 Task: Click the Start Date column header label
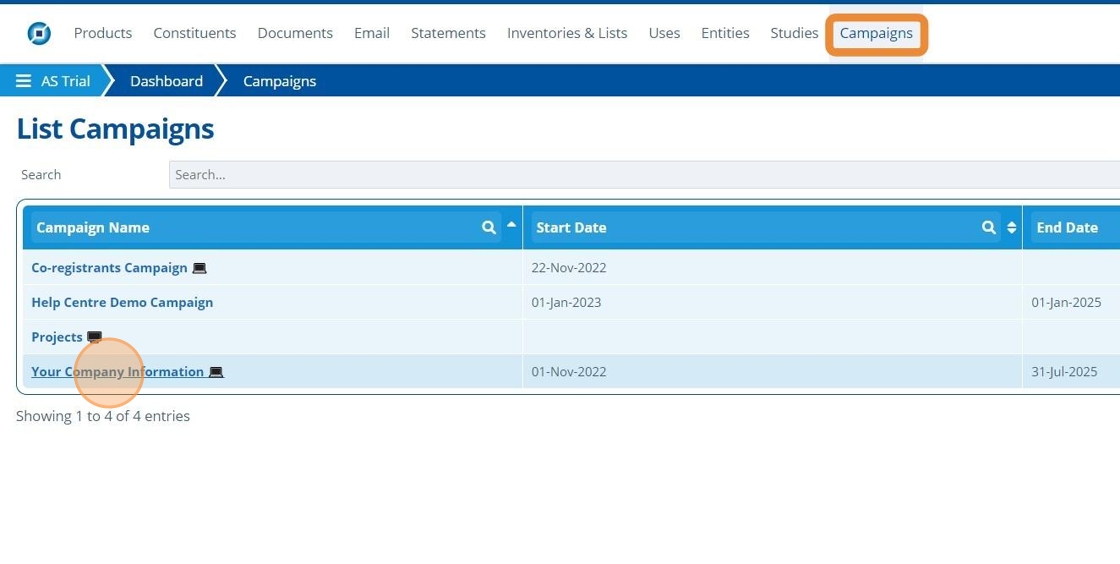pos(571,228)
